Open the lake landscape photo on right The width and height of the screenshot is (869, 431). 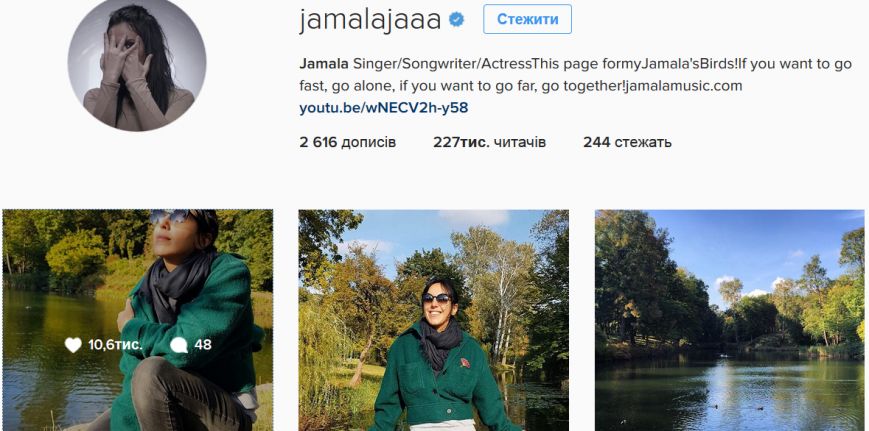coord(729,320)
